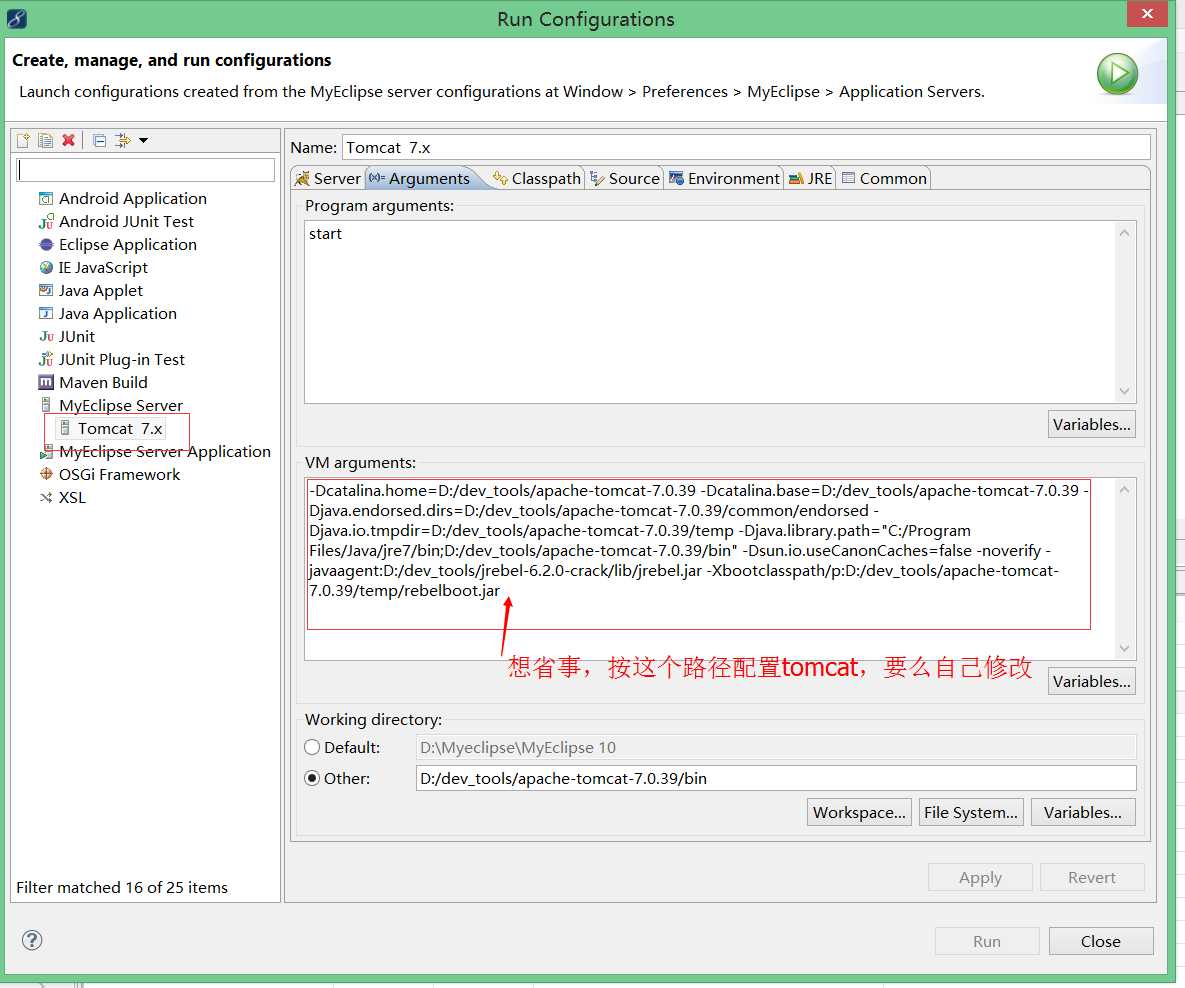Delete selected launch configuration with red X
The width and height of the screenshot is (1185, 988).
pyautogui.click(x=69, y=141)
